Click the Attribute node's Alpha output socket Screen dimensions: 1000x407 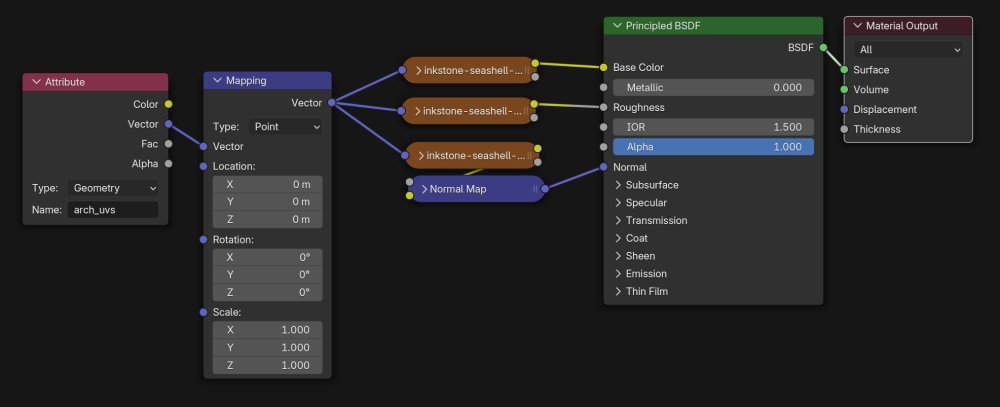click(x=168, y=163)
